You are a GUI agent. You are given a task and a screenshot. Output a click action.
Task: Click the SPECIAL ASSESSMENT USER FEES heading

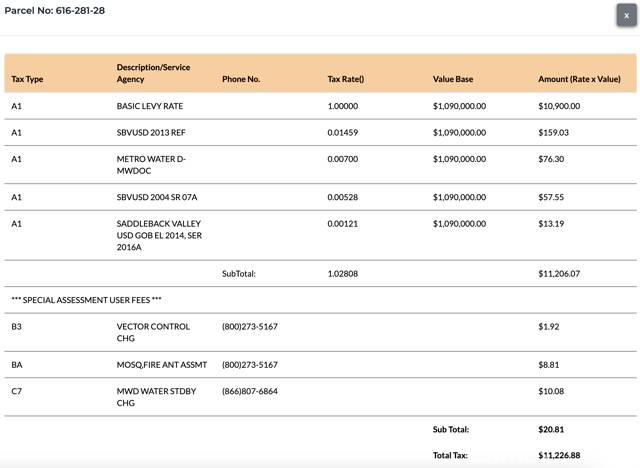click(x=87, y=300)
